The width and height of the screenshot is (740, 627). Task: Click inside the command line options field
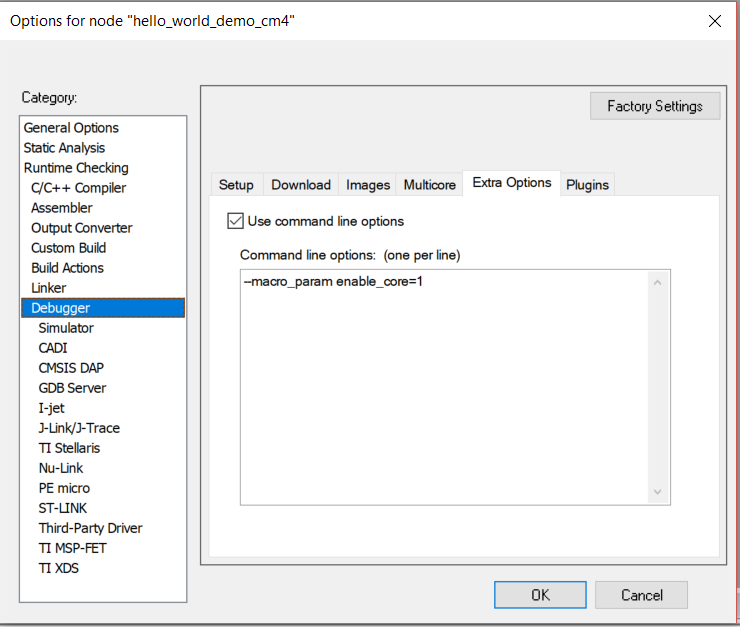[x=445, y=390]
